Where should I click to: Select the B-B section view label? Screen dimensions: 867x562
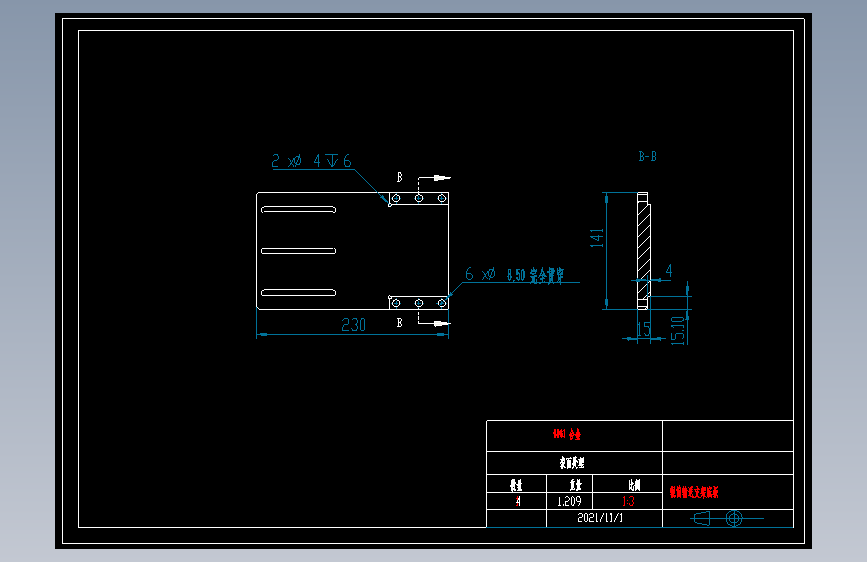tap(647, 157)
